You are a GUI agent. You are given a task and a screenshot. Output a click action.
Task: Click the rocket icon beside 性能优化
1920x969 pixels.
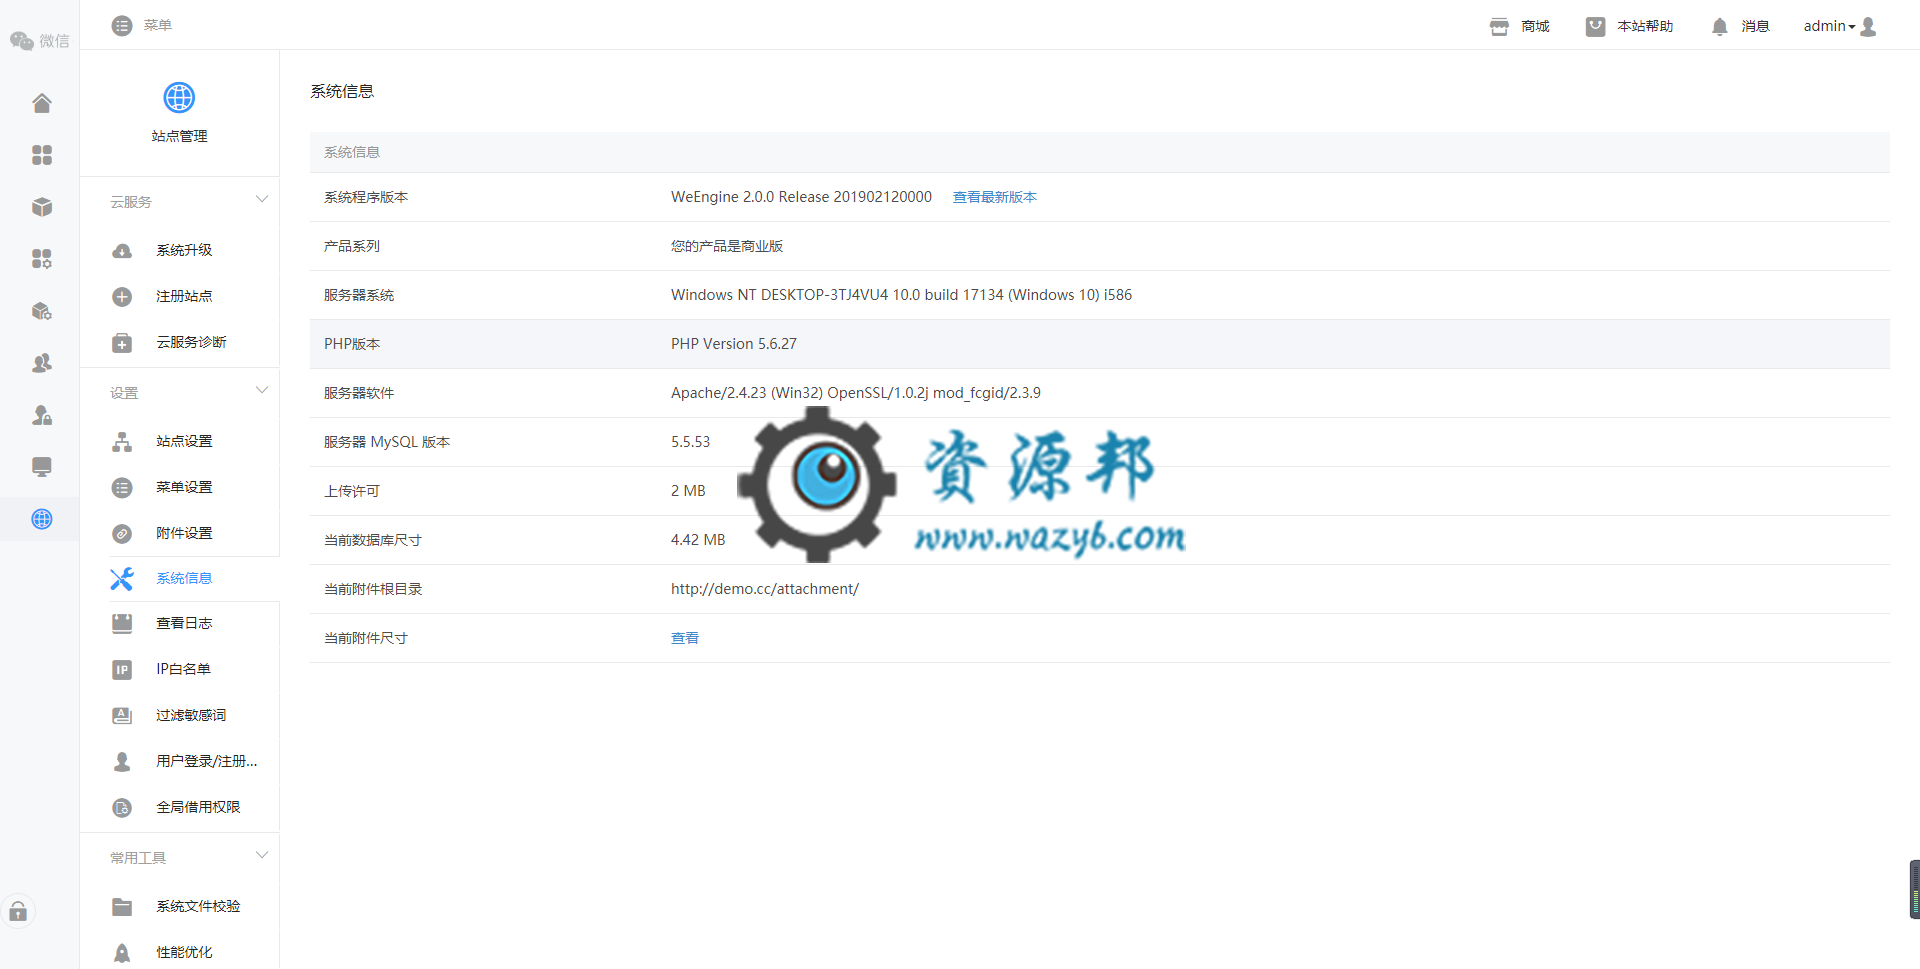click(x=122, y=952)
